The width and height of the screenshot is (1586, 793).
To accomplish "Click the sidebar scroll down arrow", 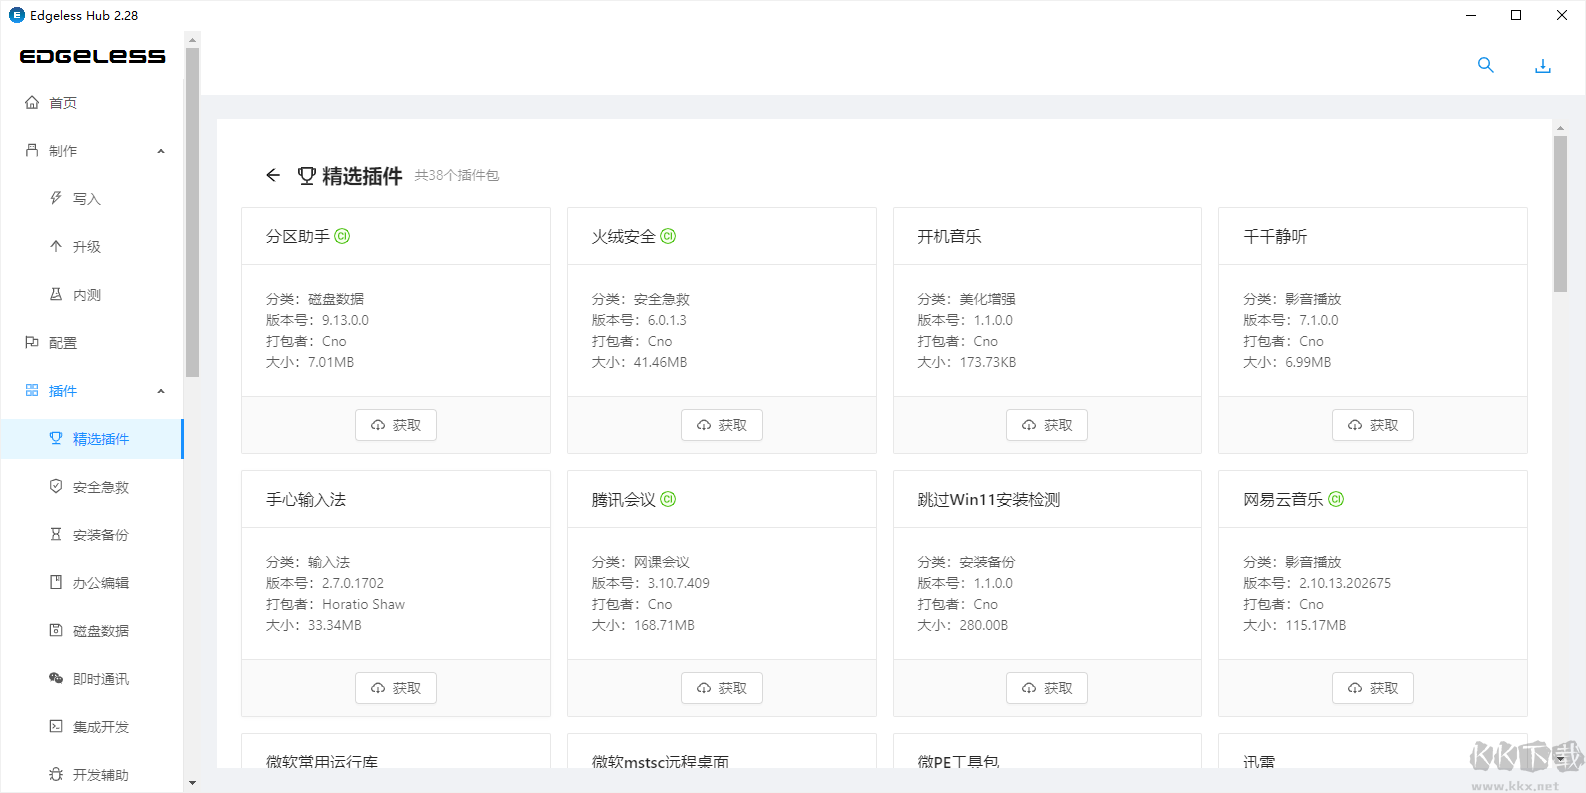I will click(x=192, y=783).
